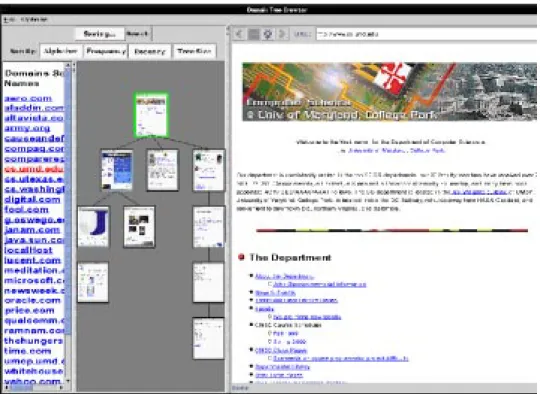Sort domains by Tree Size
The width and height of the screenshot is (540, 394).
pos(195,51)
